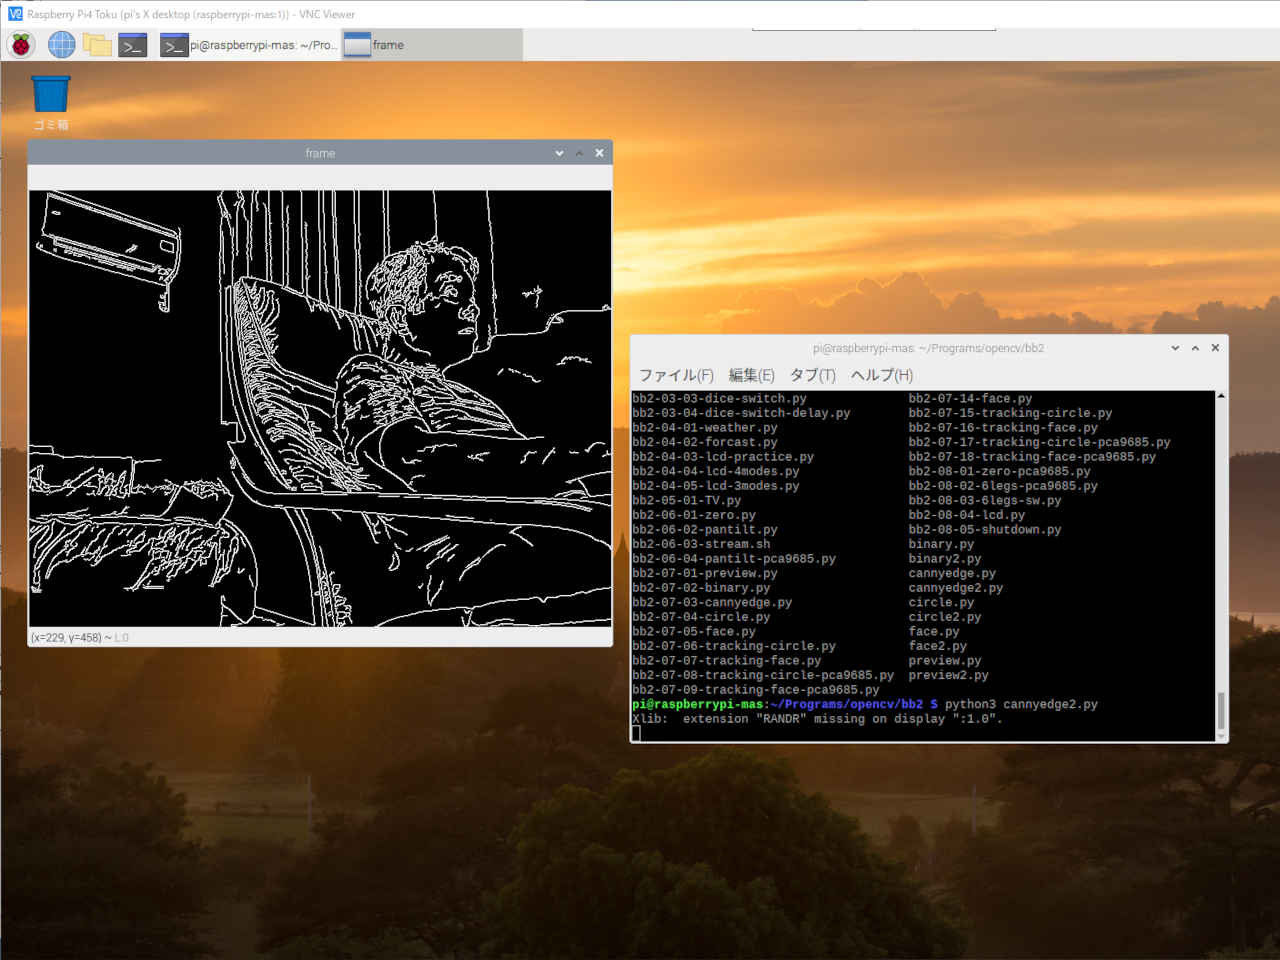The image size is (1280, 960).
Task: Click the Xlib RANDR missing warning line
Action: click(x=817, y=719)
